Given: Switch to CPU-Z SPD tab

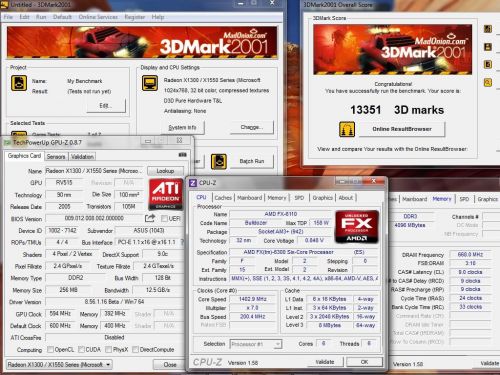Looking at the screenshot, I should click(x=299, y=198).
